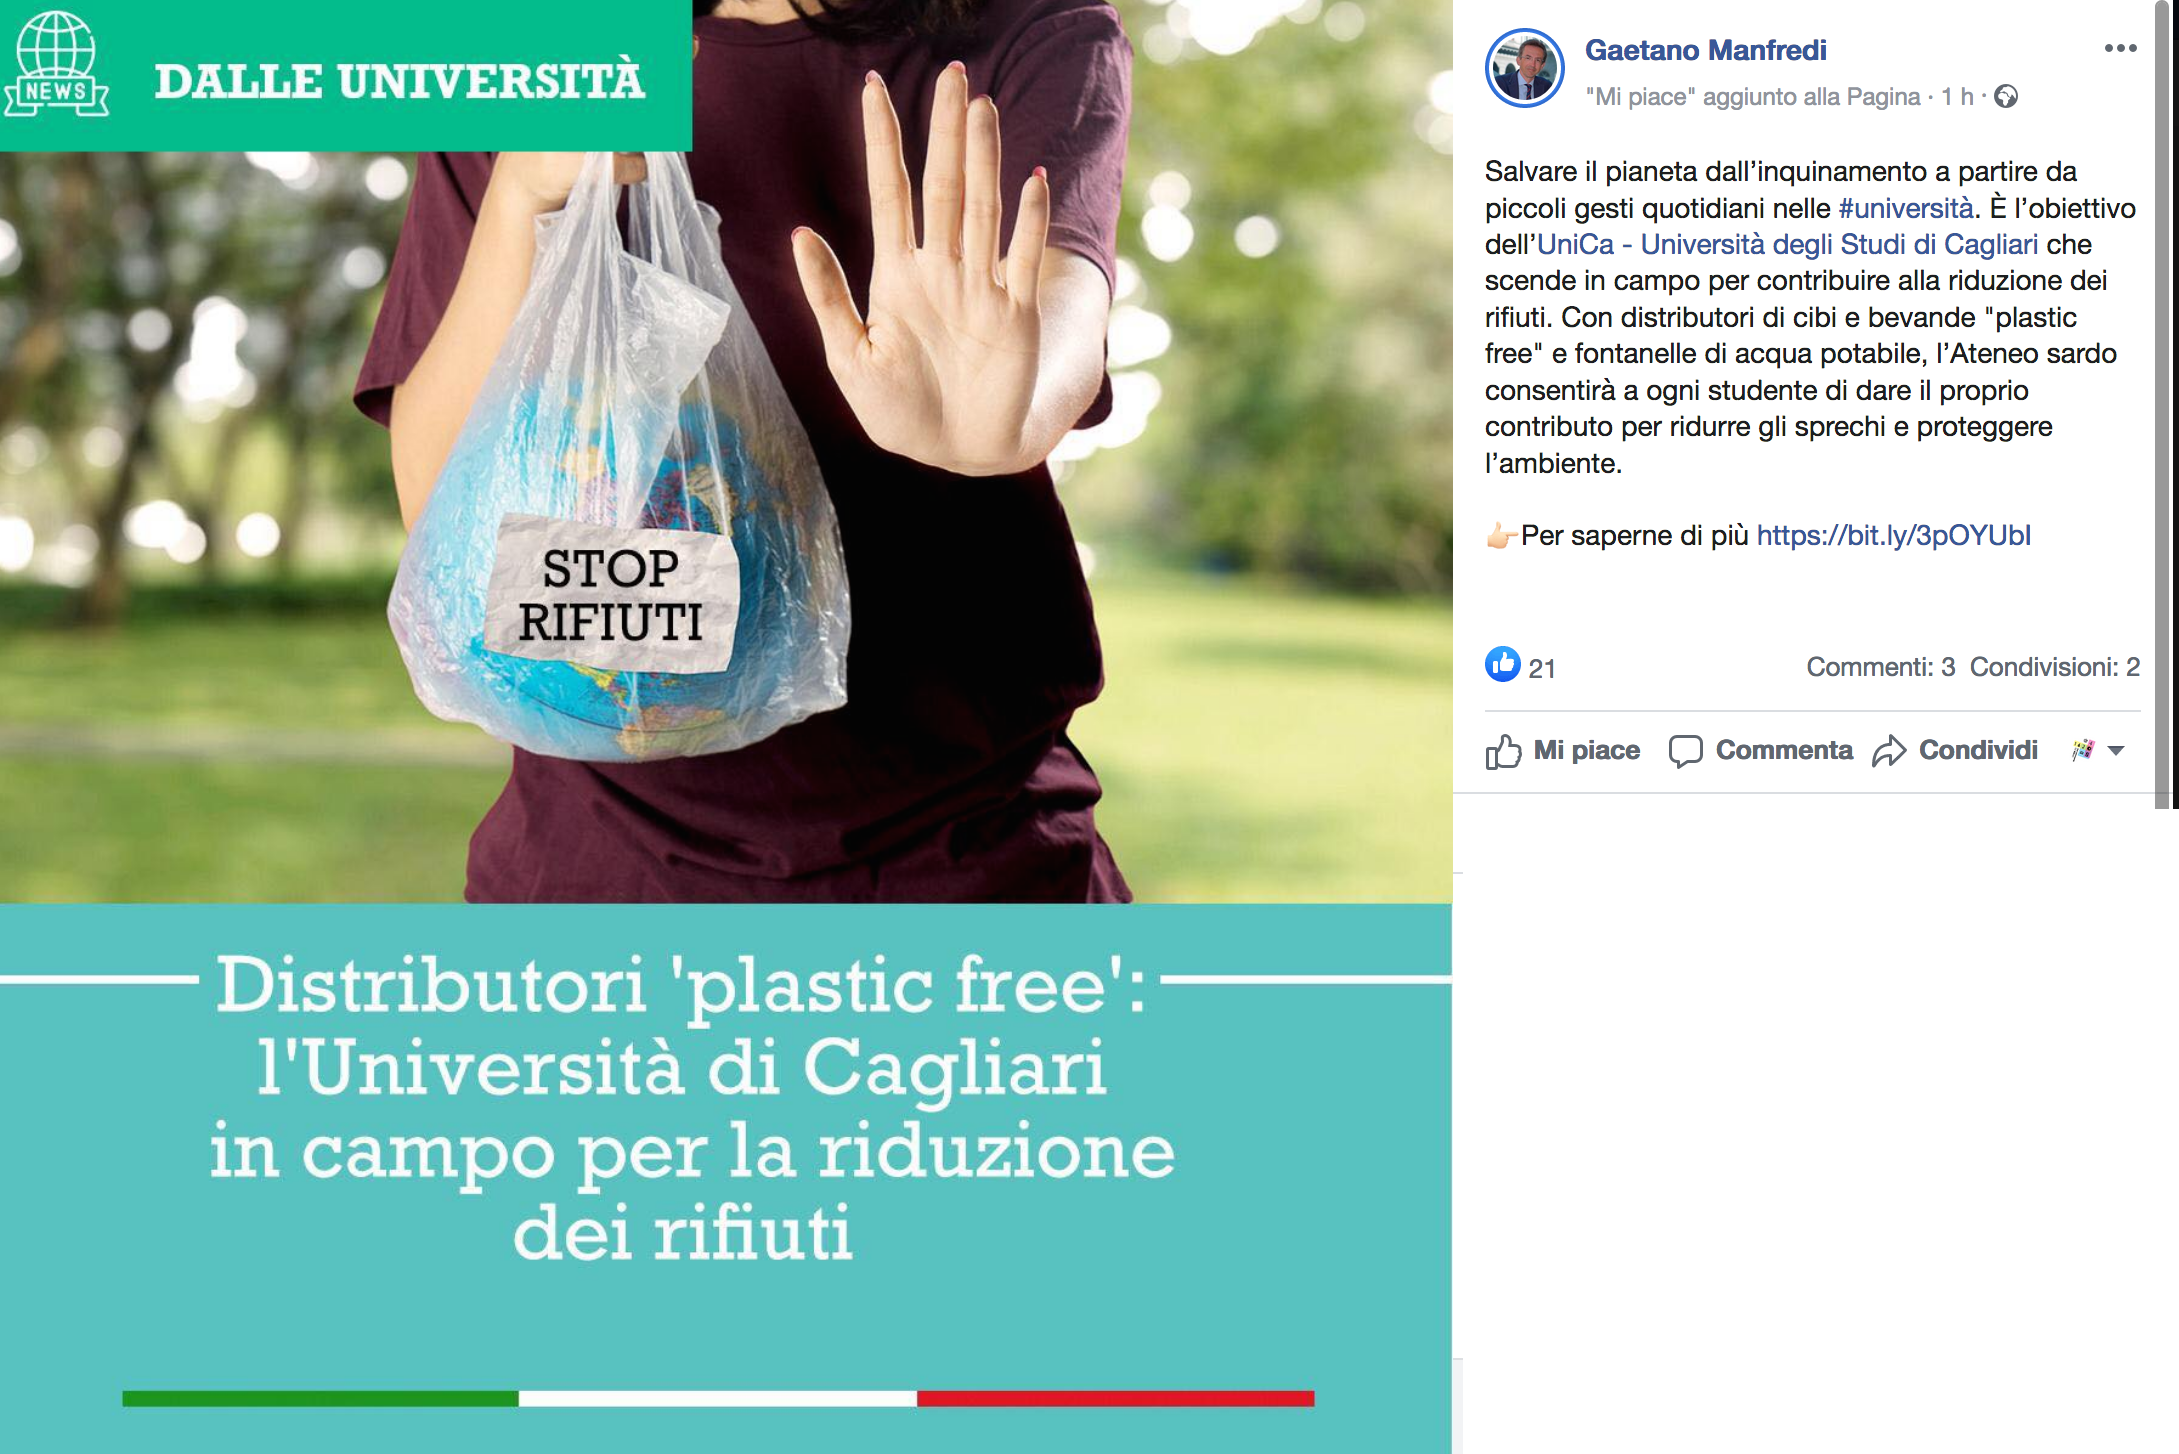Viewport: 2179px width, 1454px height.
Task: Open Gaetano Manfredi's profile picture
Action: click(1524, 68)
